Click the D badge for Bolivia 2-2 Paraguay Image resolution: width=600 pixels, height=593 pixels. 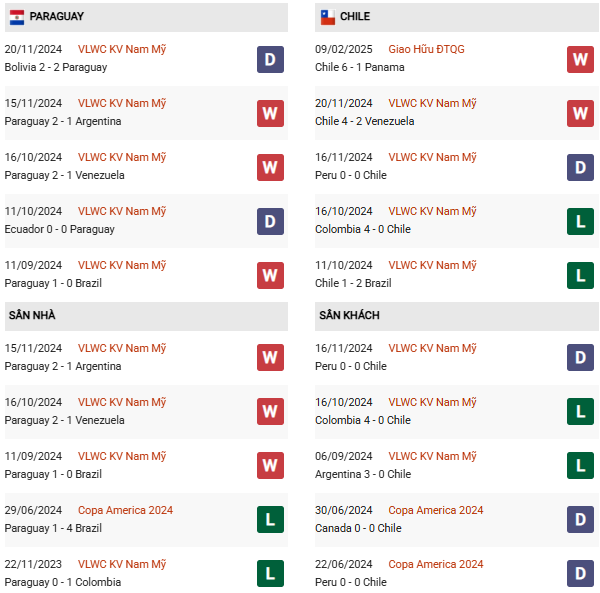[270, 59]
